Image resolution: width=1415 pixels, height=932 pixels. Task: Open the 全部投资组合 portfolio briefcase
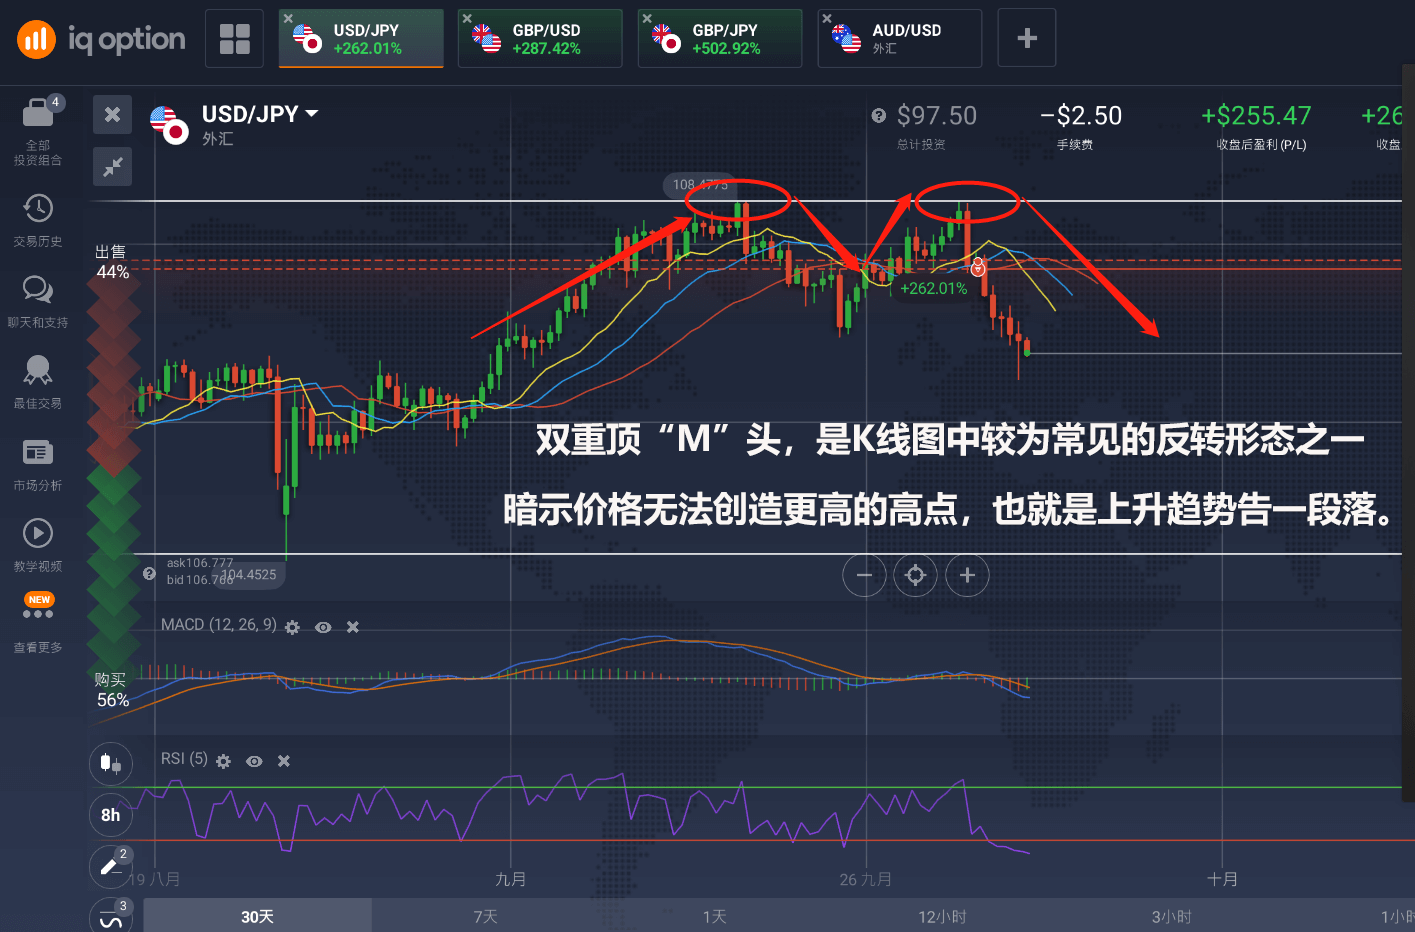[38, 131]
